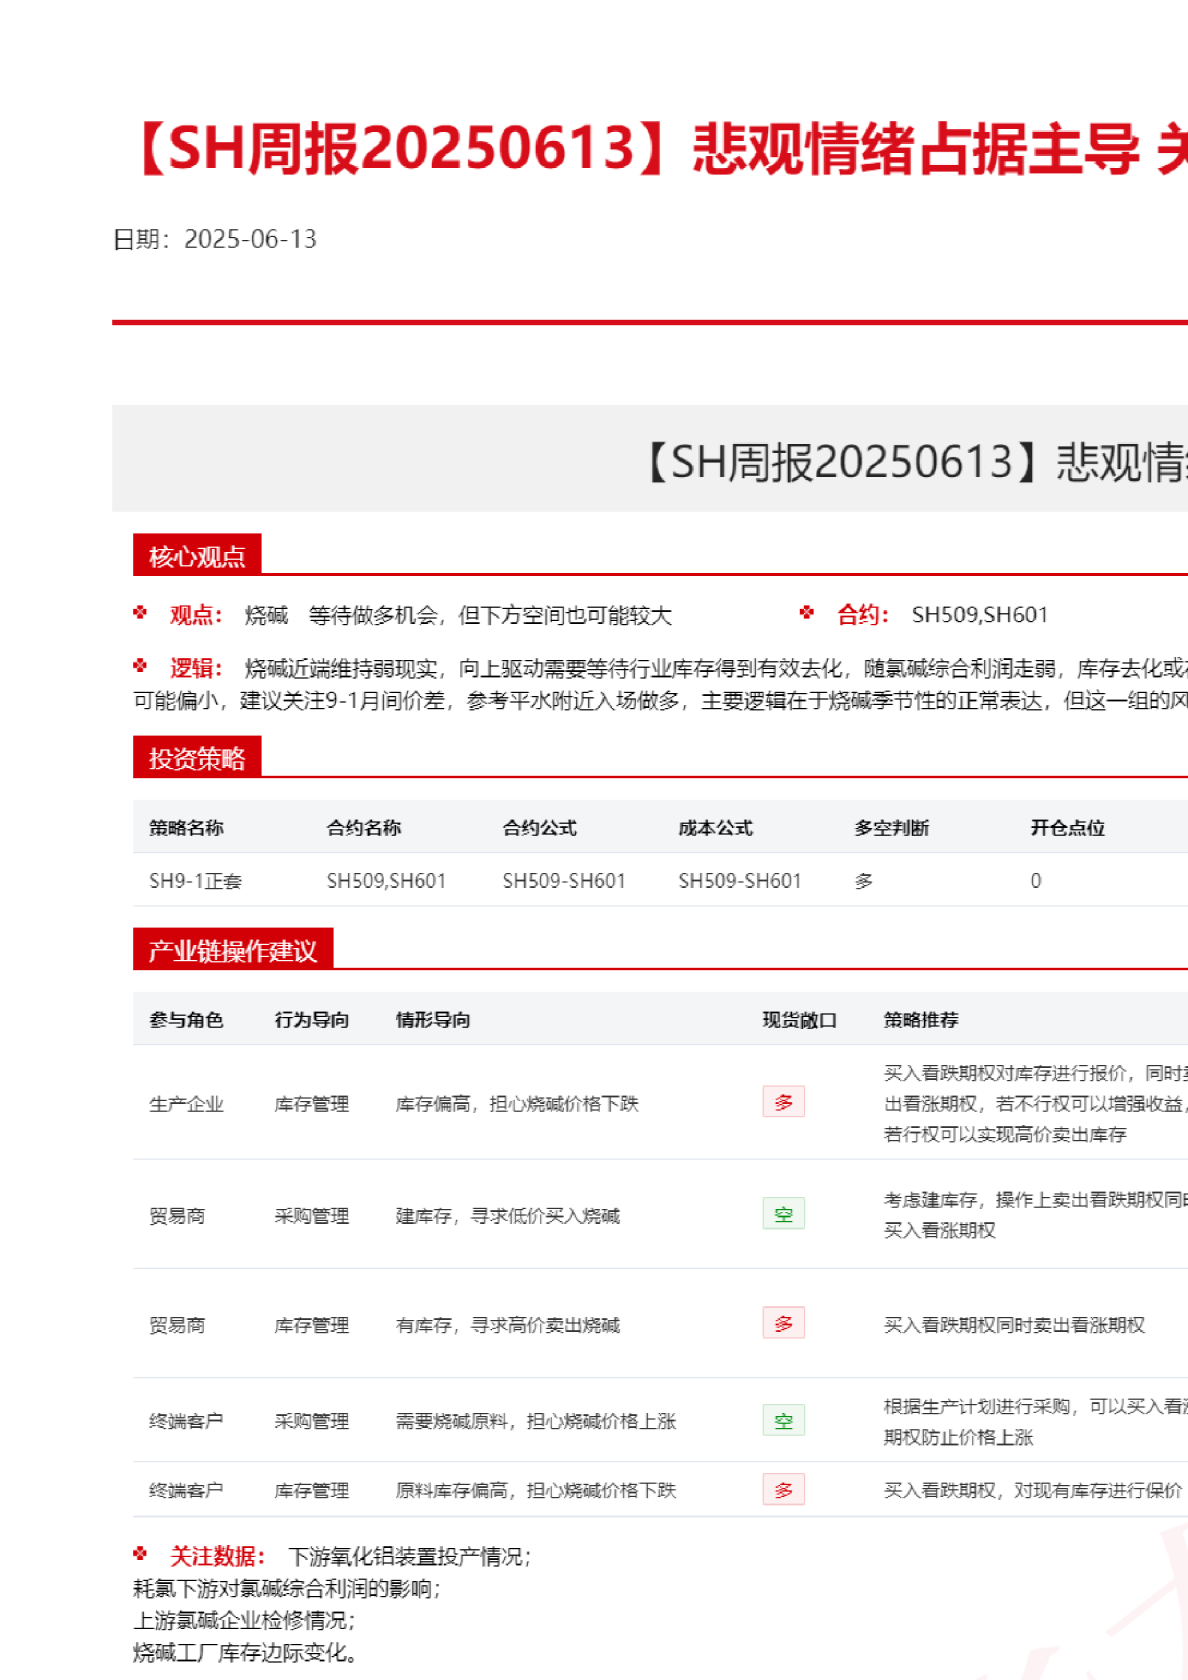Click the red 多 badge in 生产企业 row

point(783,1102)
